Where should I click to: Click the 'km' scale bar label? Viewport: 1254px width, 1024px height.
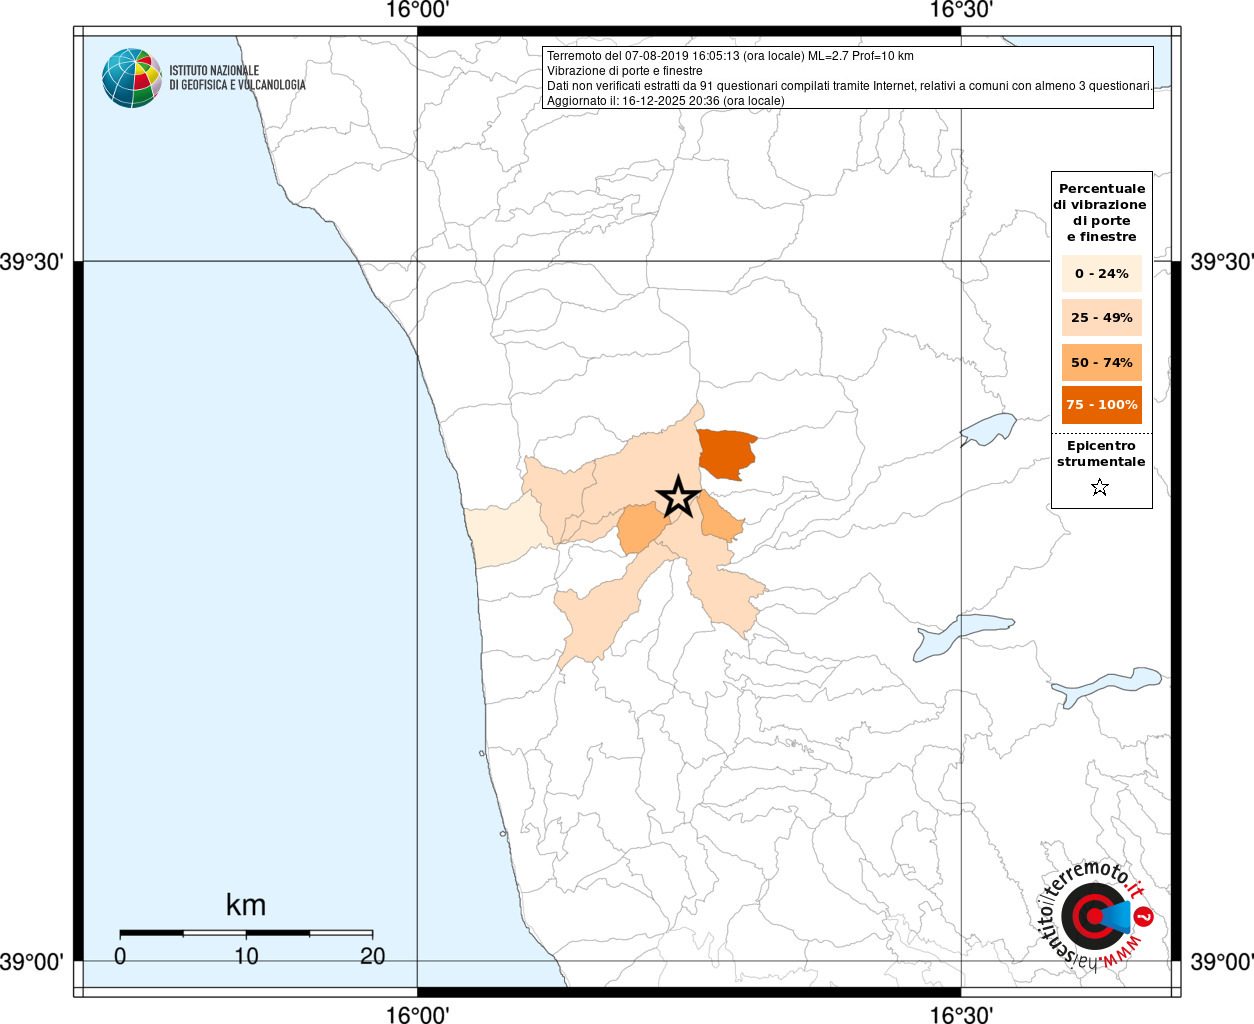246,905
